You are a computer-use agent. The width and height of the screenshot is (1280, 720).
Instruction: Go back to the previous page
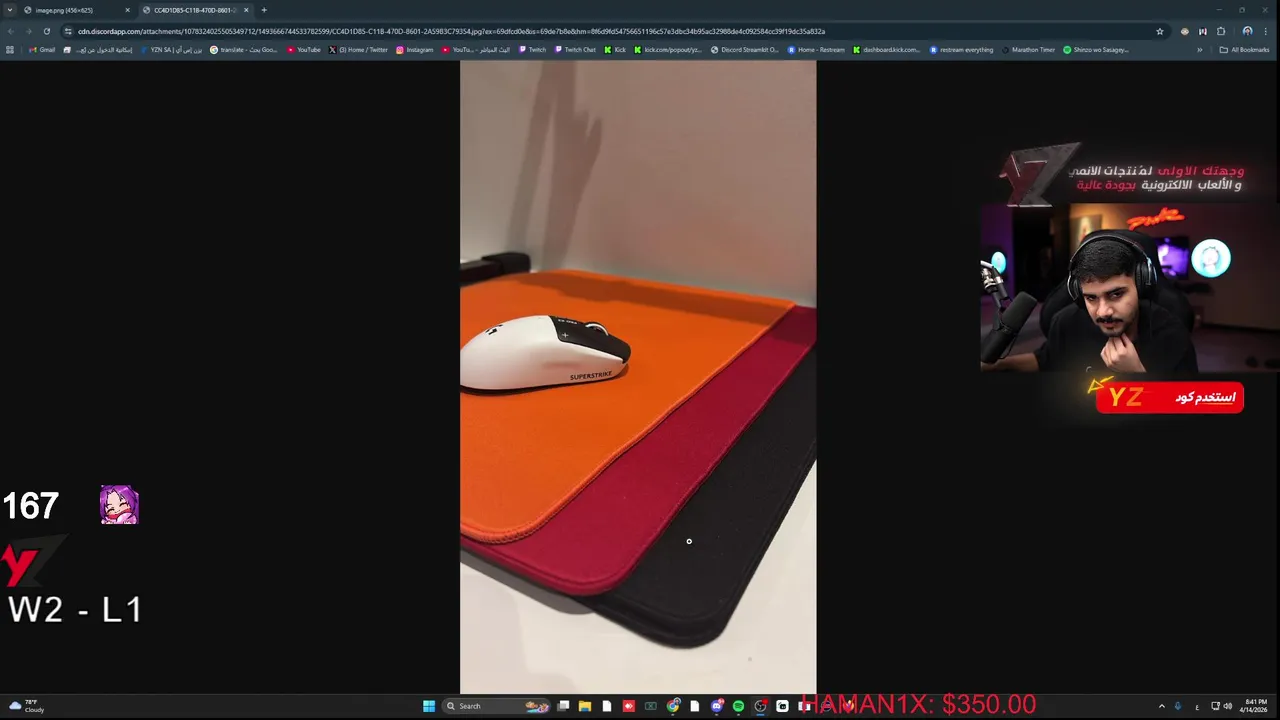[11, 31]
